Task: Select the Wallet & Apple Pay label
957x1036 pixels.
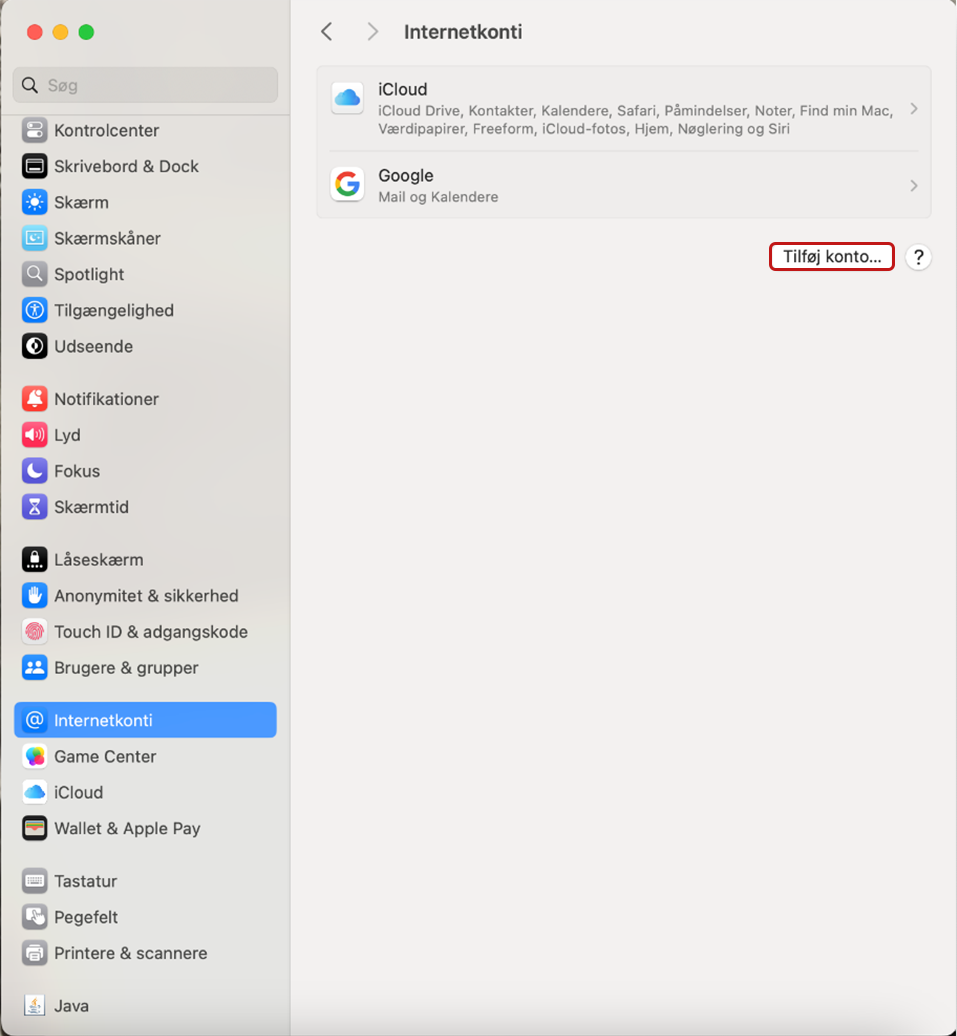Action: coord(127,829)
